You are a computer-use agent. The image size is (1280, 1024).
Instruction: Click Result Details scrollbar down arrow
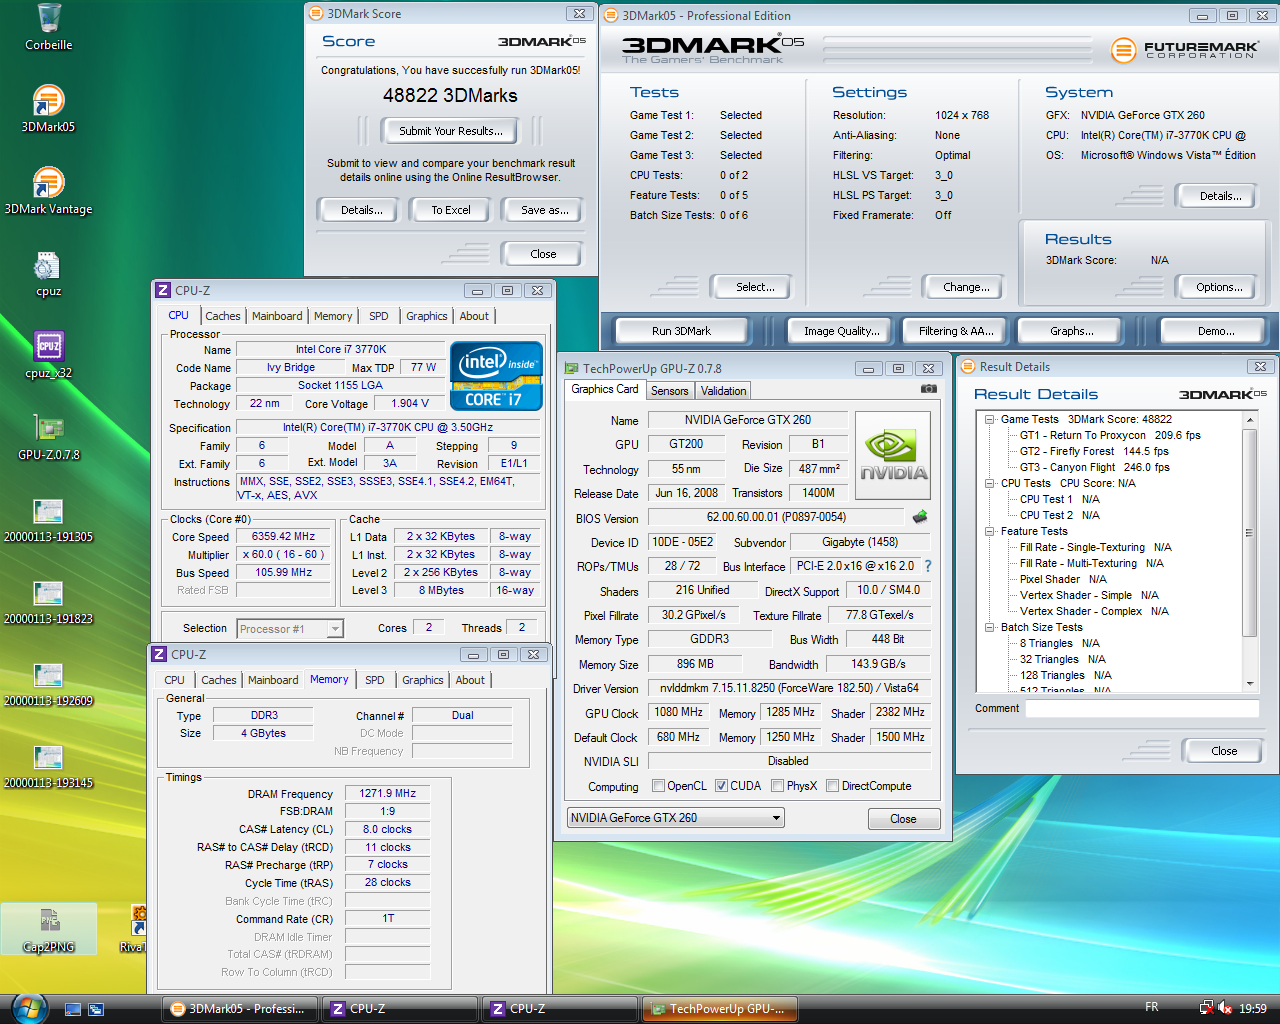[x=1250, y=683]
